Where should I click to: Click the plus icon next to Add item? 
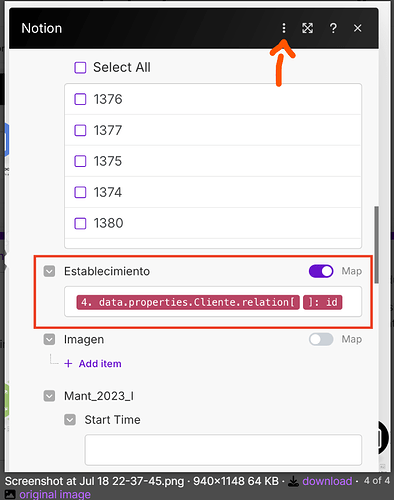(68, 363)
